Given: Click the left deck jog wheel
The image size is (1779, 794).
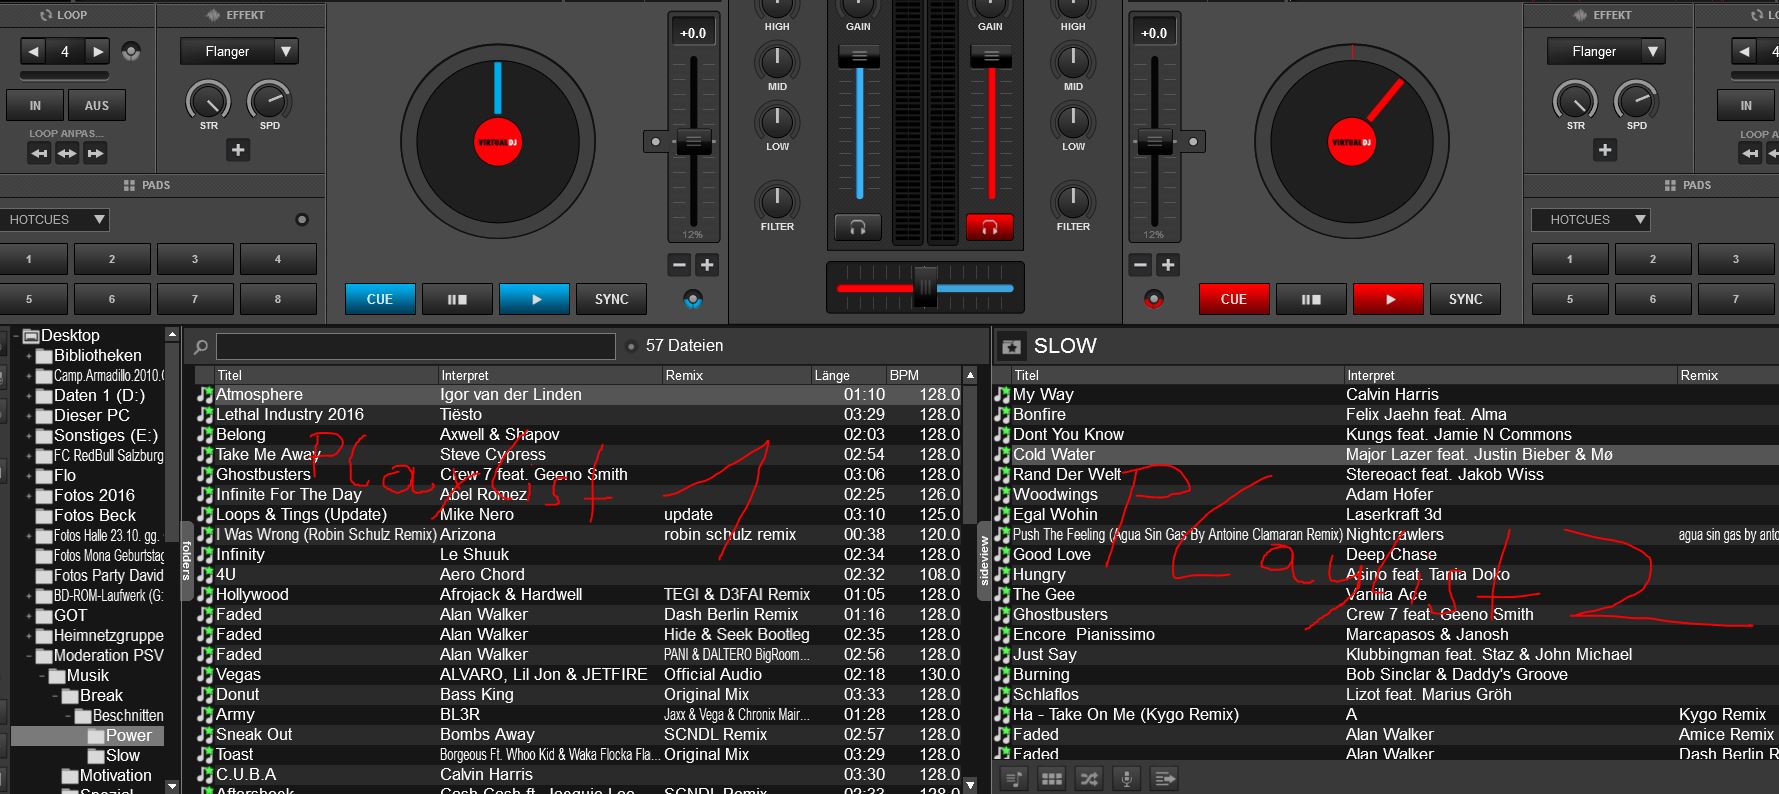Looking at the screenshot, I should pos(498,142).
